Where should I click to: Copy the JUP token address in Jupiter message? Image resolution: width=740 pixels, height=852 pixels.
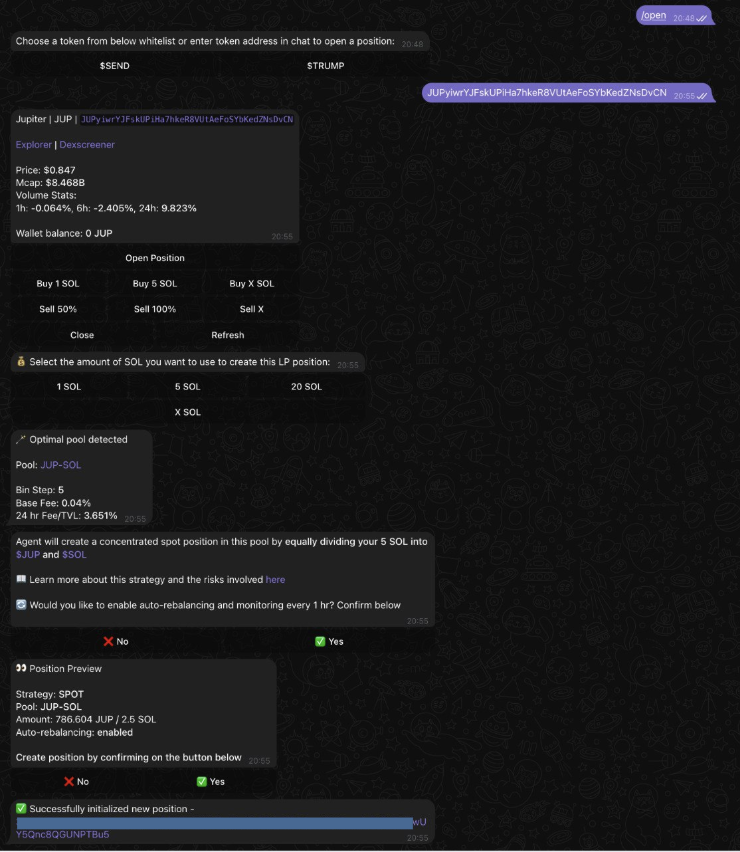click(187, 120)
